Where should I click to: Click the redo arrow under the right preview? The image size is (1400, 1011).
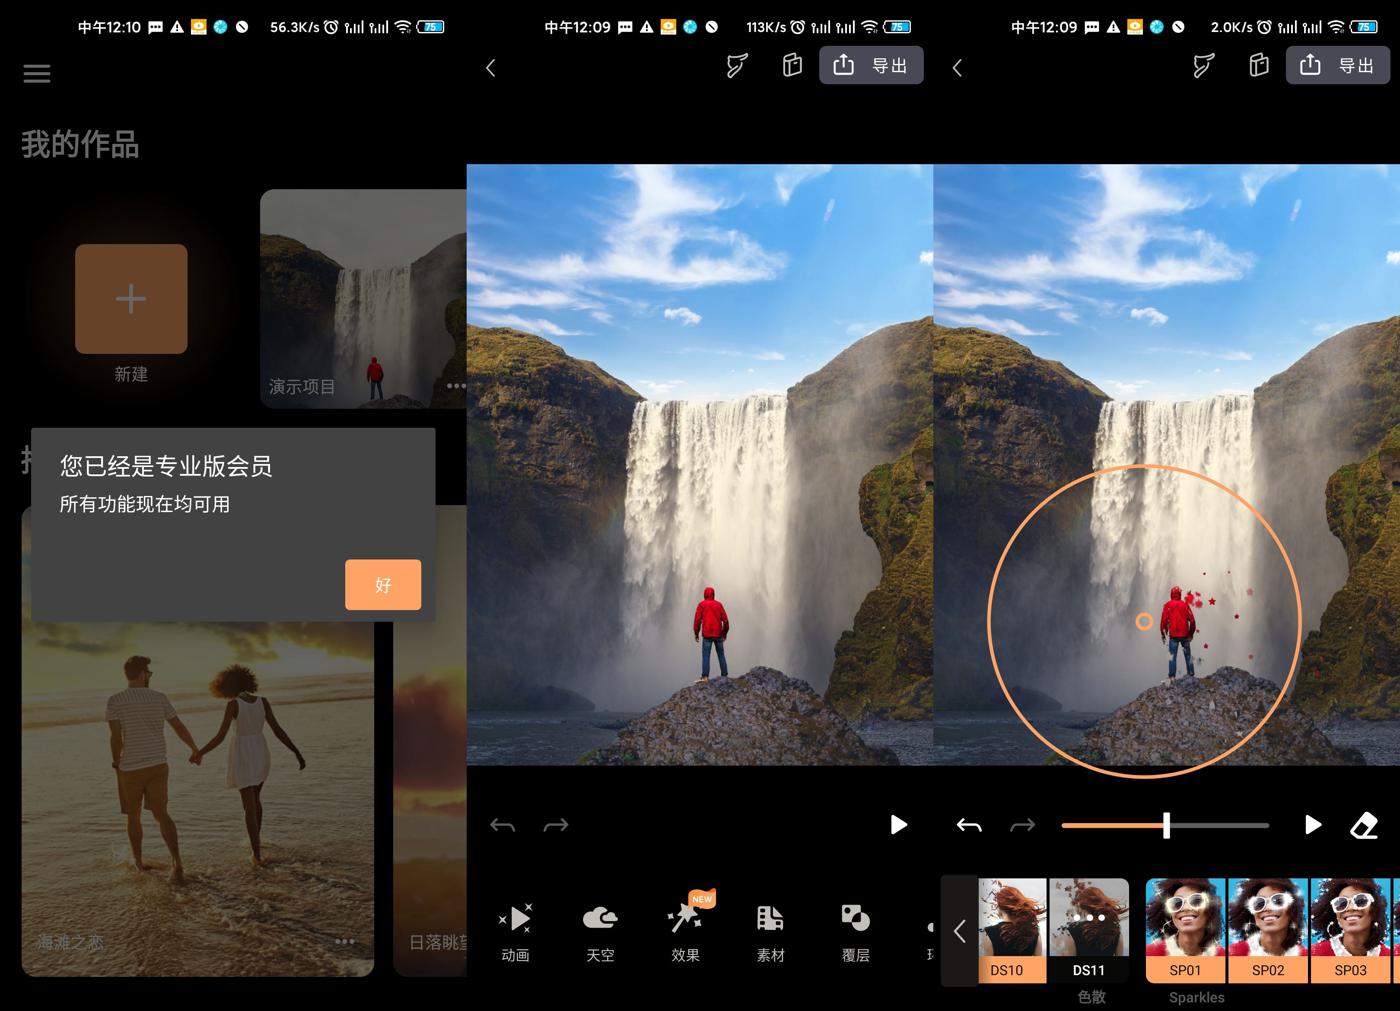tap(1022, 825)
